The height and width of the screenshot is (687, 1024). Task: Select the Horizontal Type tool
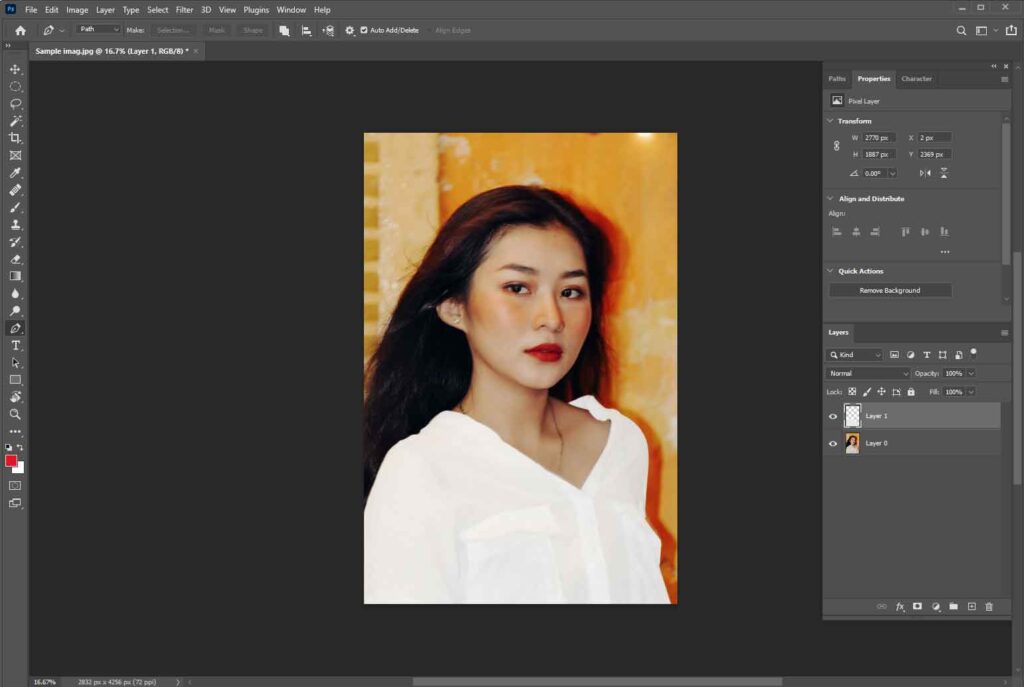pos(15,345)
